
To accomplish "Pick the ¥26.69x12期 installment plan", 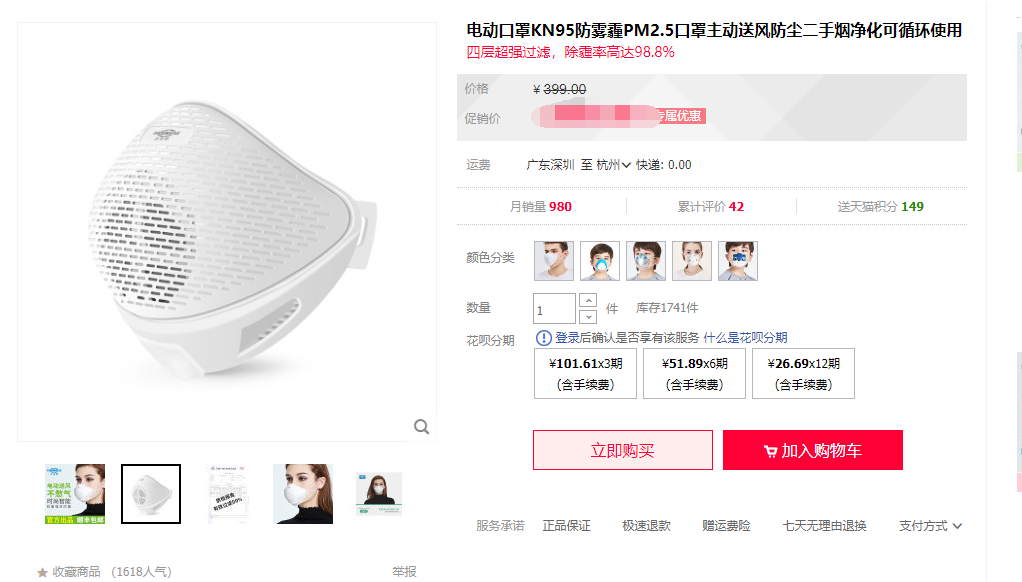I will pos(803,374).
